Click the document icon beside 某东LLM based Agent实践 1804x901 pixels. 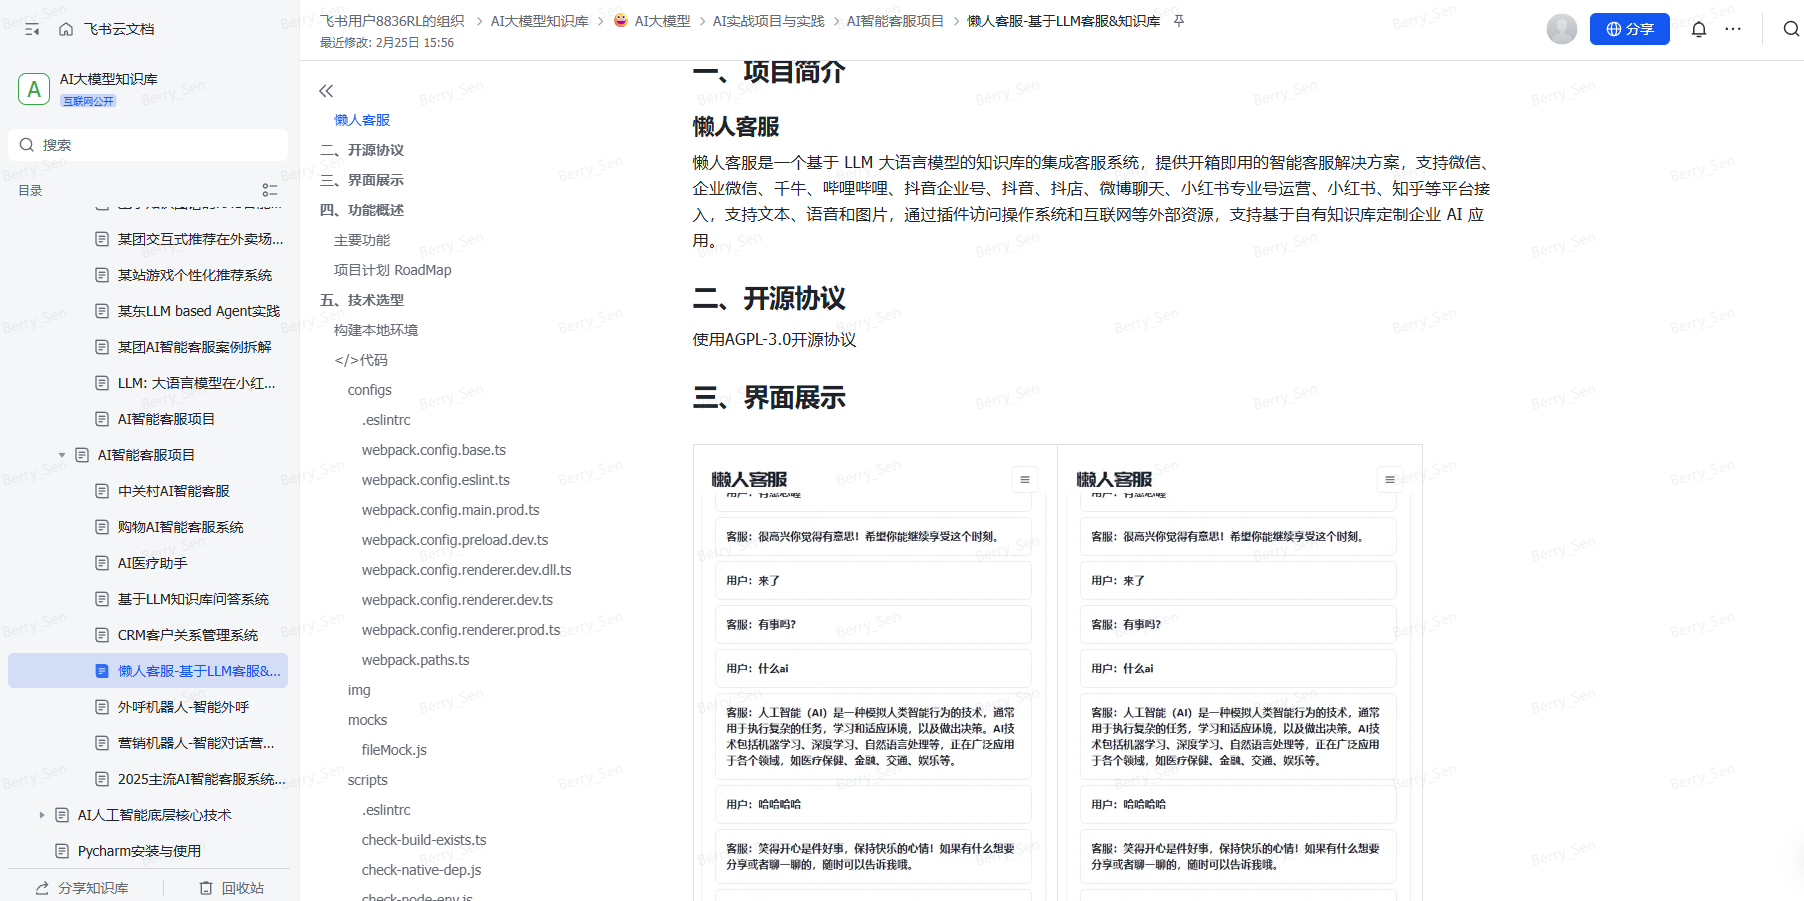point(102,311)
